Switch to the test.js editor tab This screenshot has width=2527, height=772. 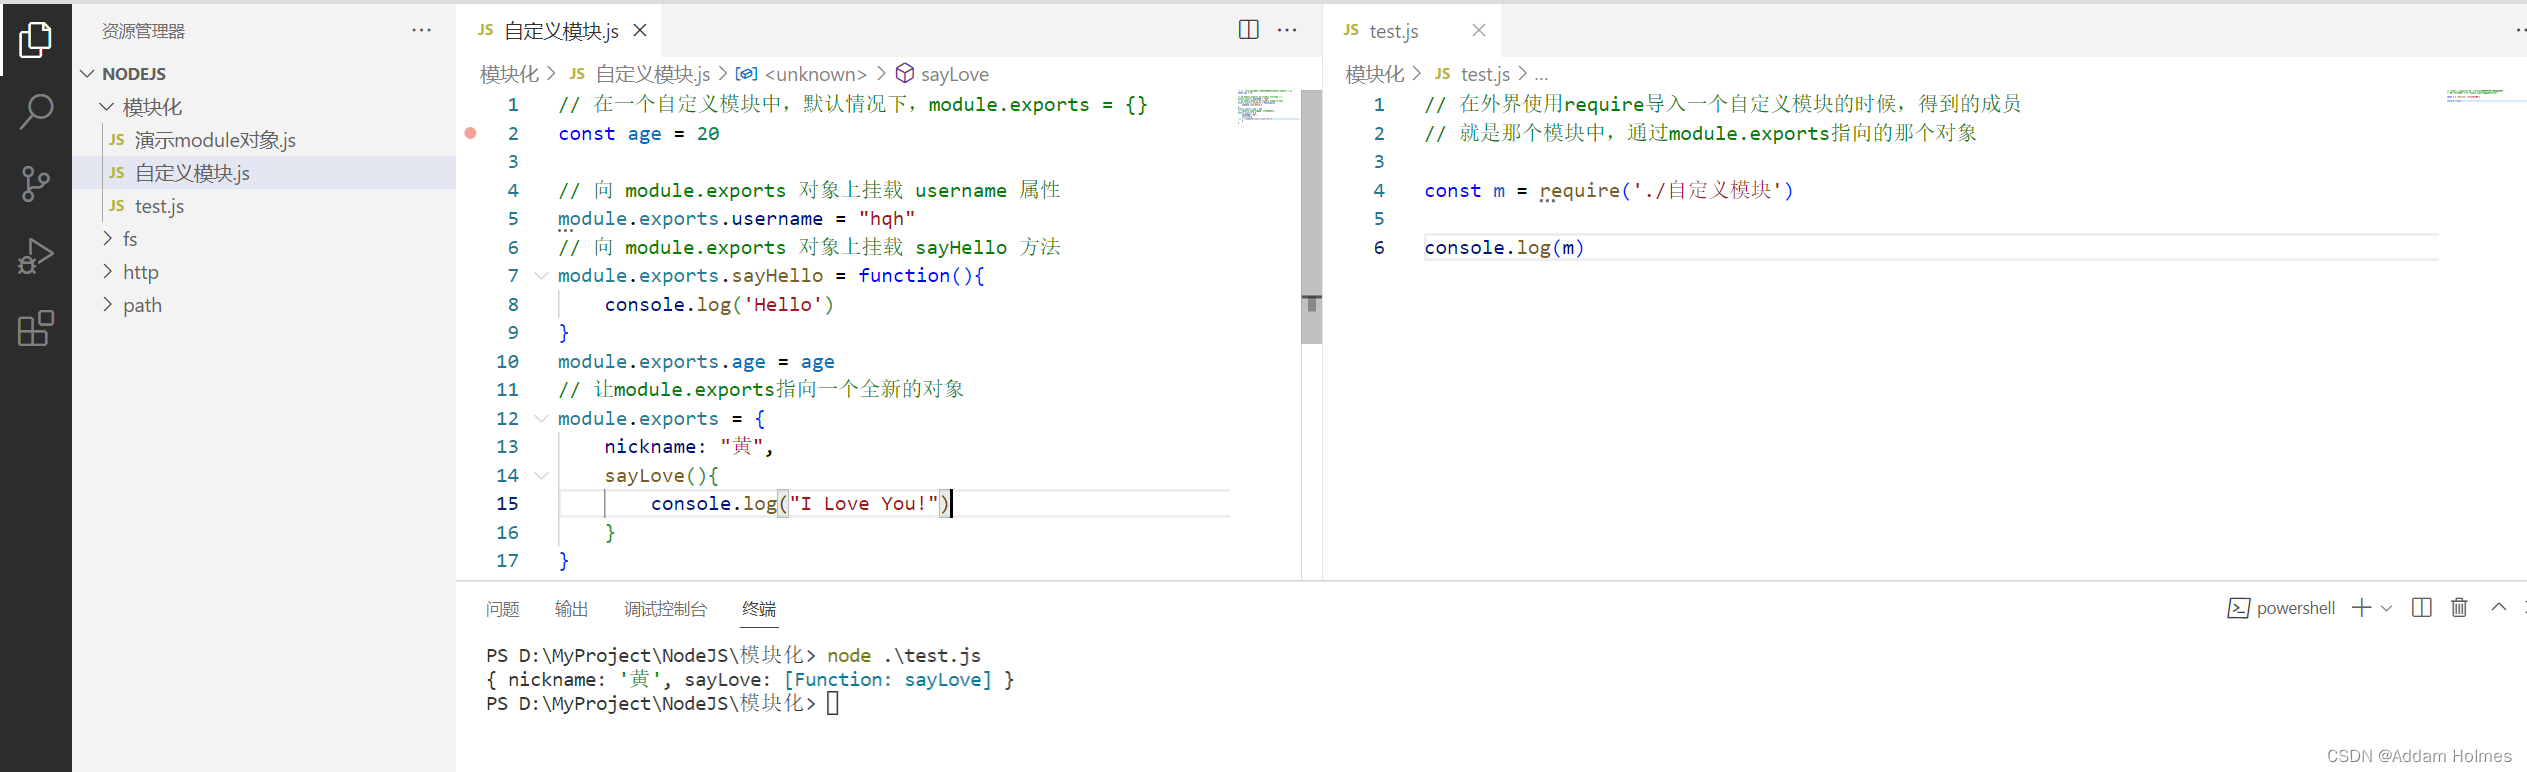pyautogui.click(x=1393, y=31)
